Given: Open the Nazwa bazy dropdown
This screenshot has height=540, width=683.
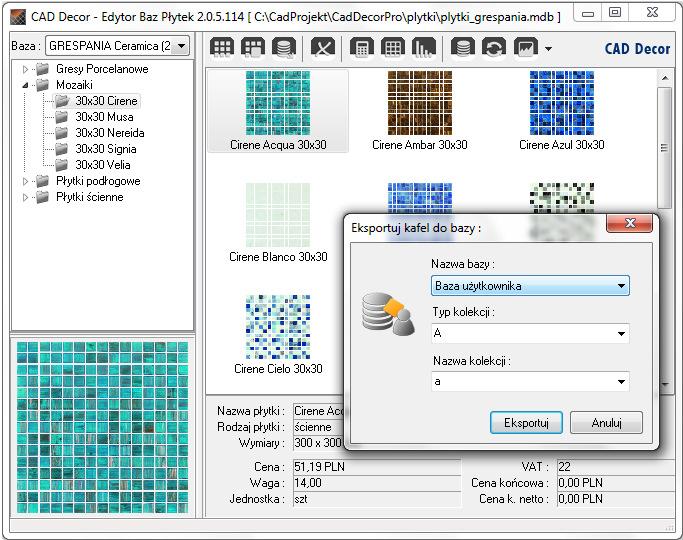Looking at the screenshot, I should [x=530, y=286].
